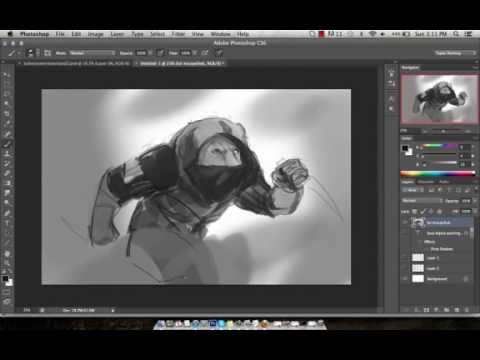Select the Background layer row
The width and height of the screenshot is (480, 360).
tap(438, 279)
